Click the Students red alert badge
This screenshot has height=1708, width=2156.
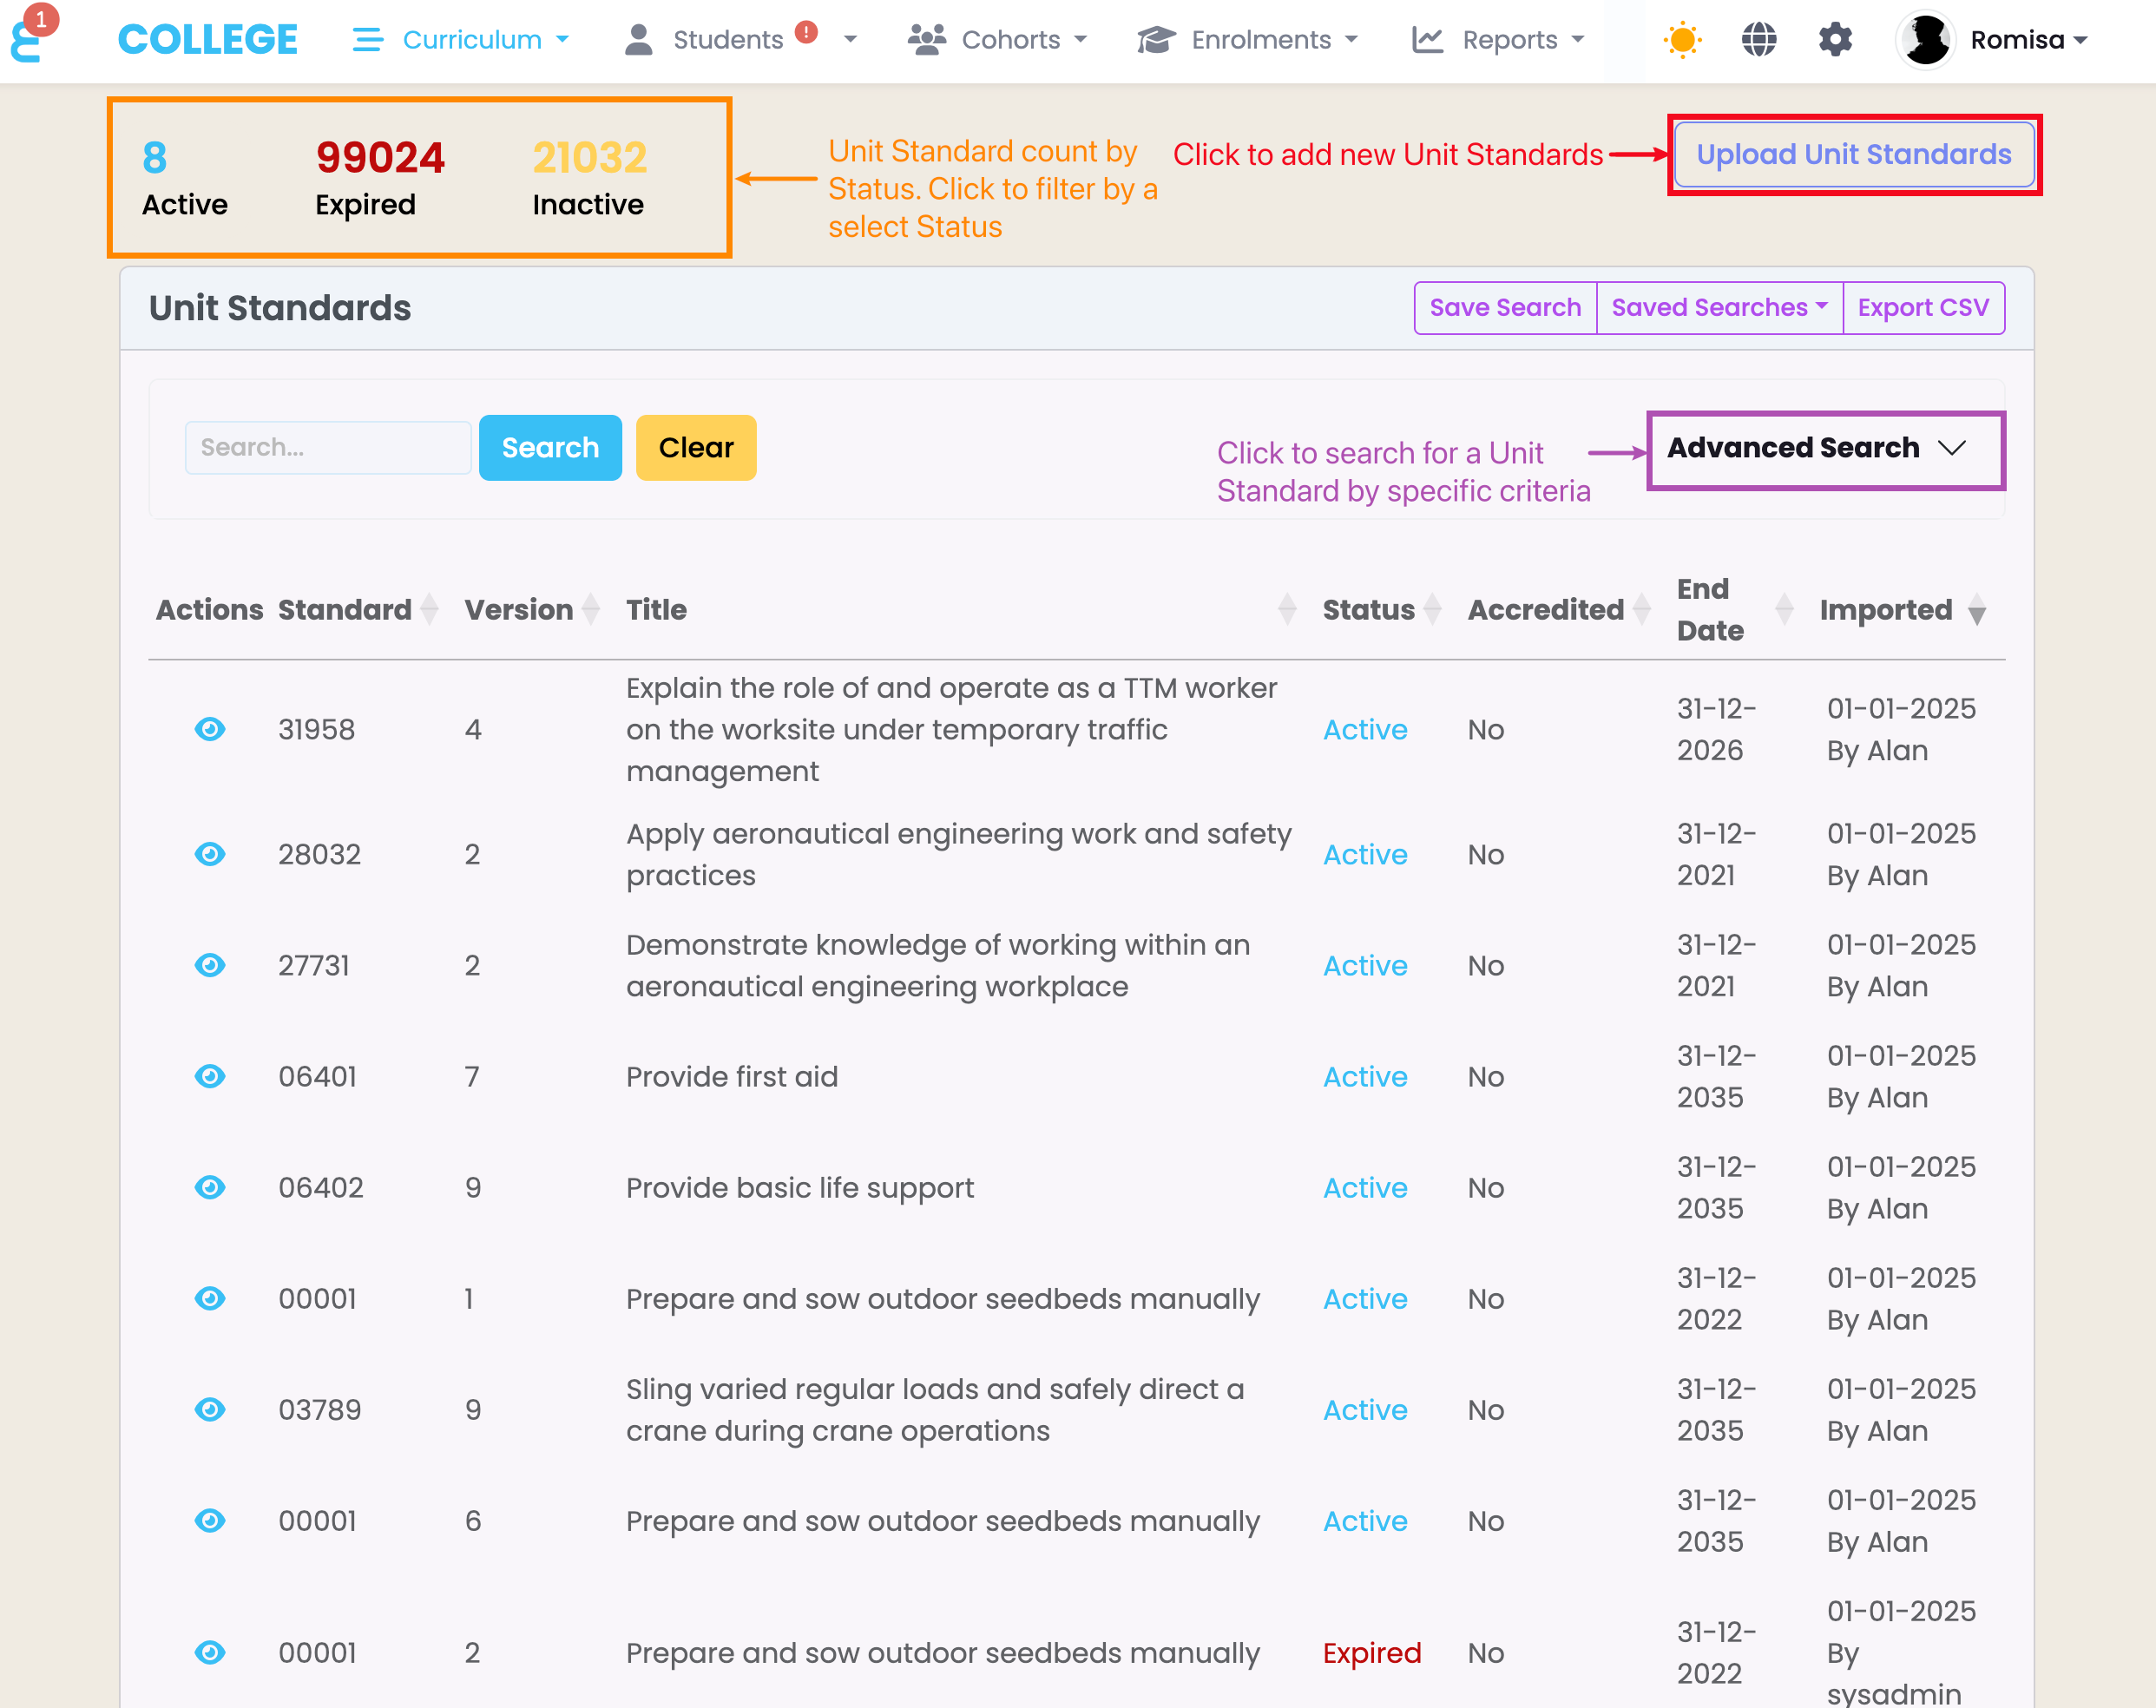click(x=806, y=33)
